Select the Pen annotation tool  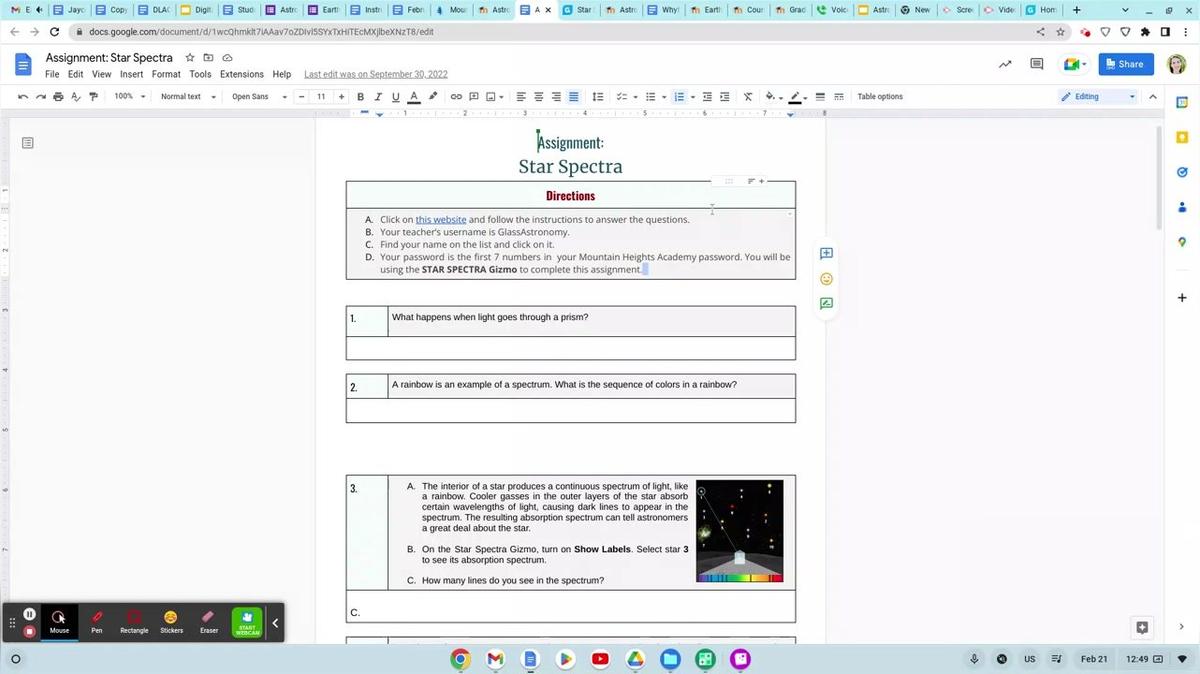97,621
